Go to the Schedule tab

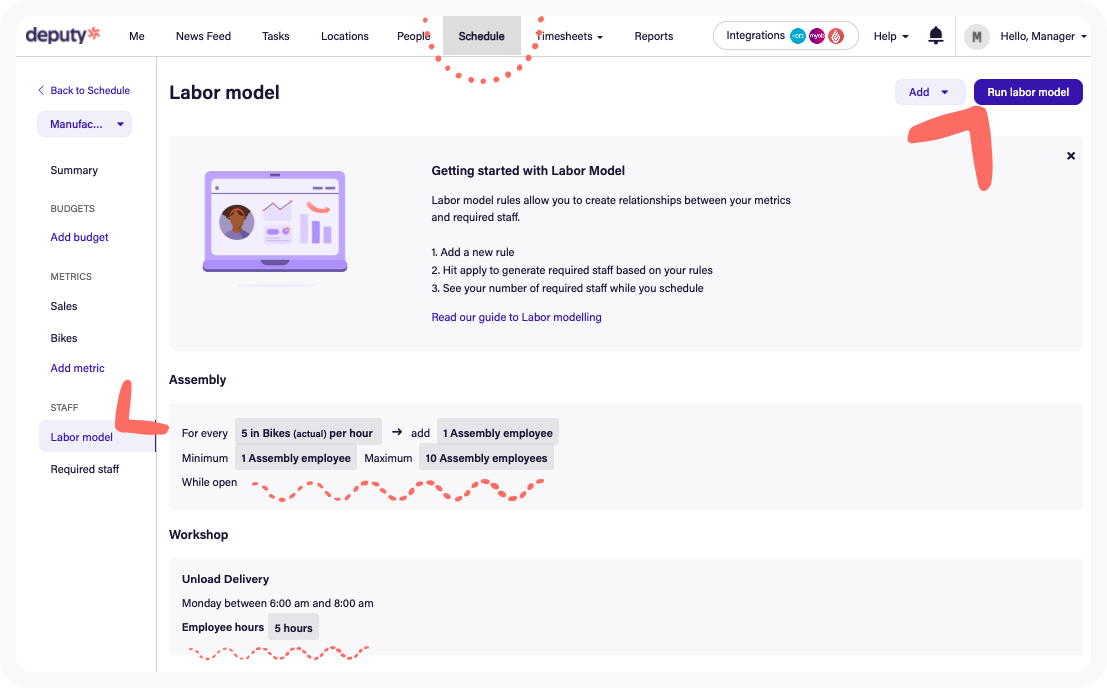(x=481, y=37)
